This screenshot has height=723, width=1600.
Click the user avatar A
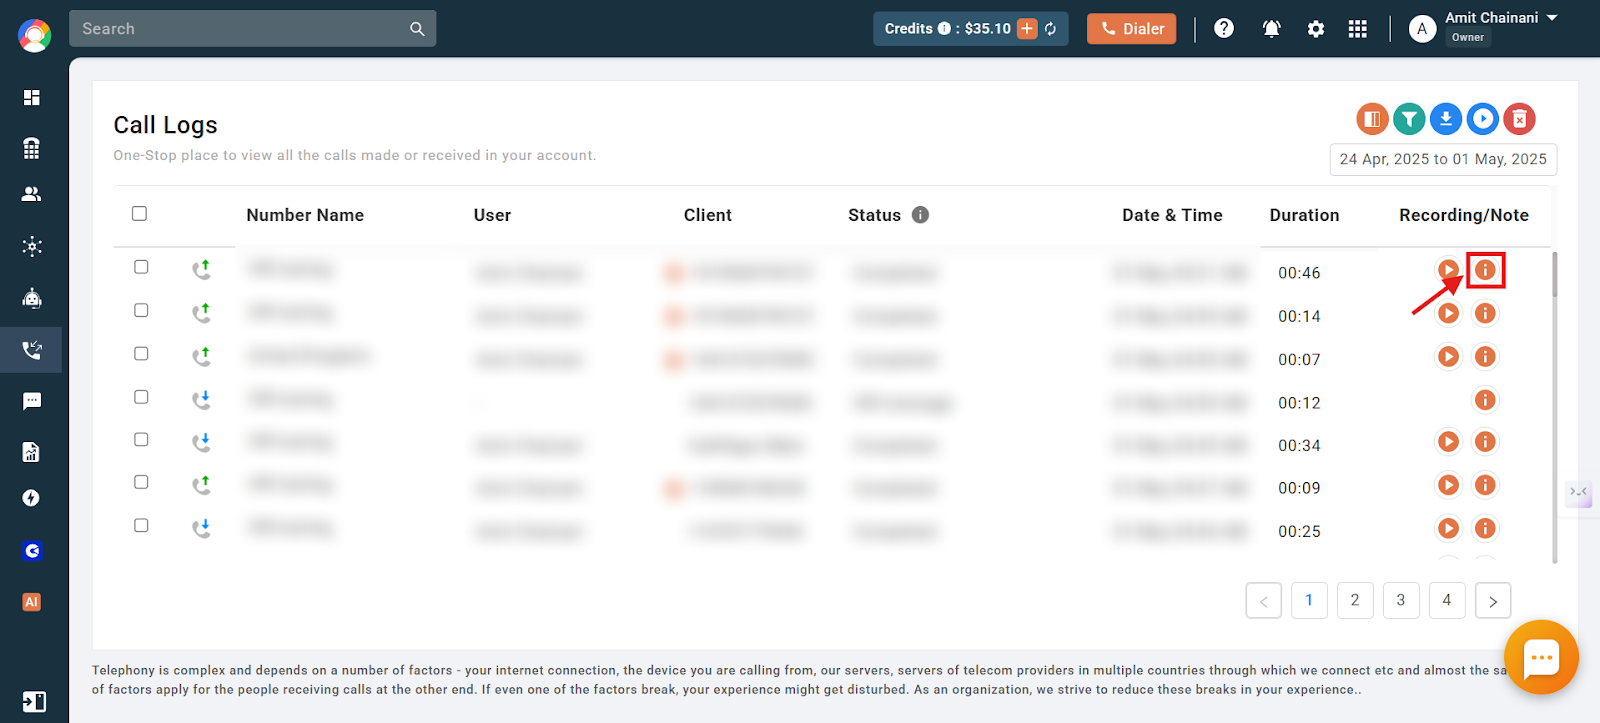click(x=1422, y=29)
